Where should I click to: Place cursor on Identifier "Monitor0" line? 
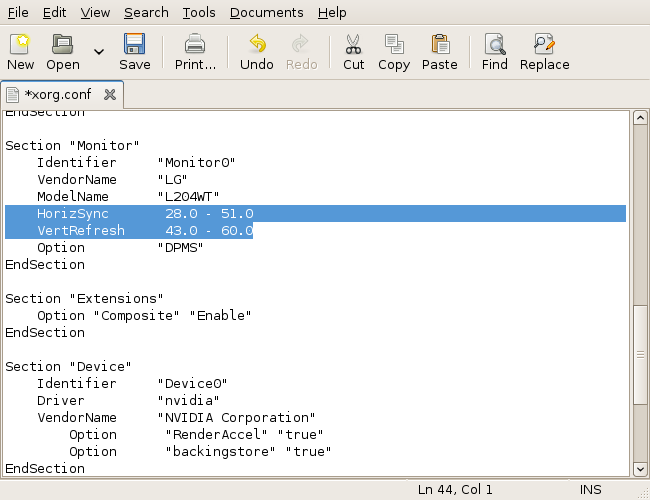coord(136,163)
